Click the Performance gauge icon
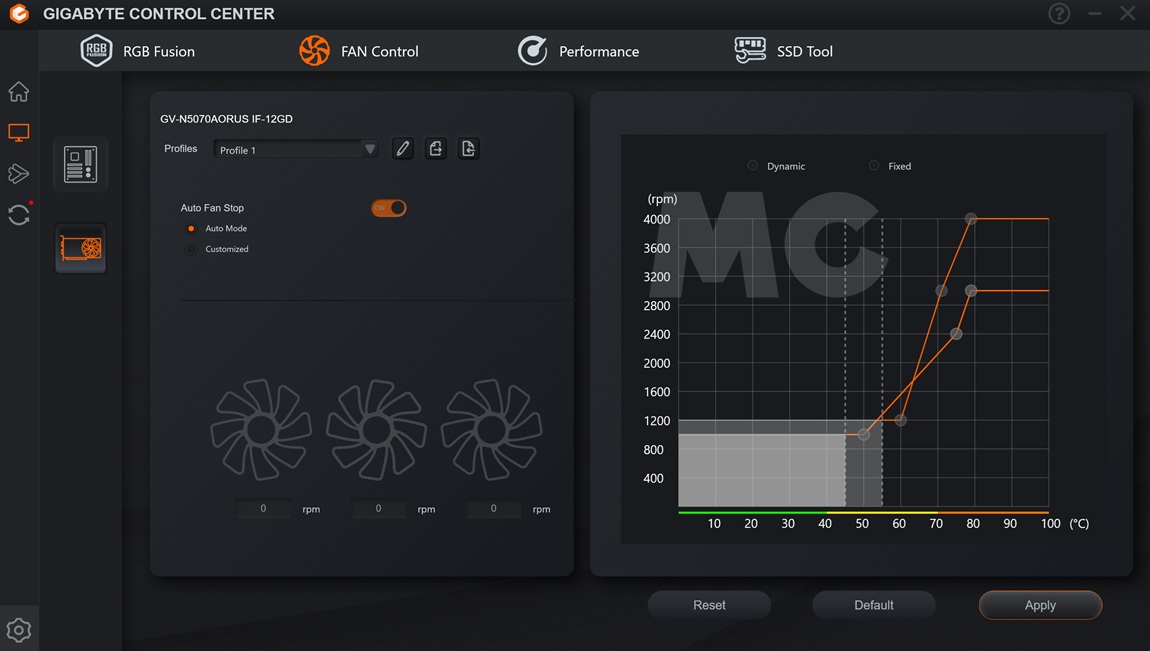Viewport: 1150px width, 651px height. click(532, 51)
